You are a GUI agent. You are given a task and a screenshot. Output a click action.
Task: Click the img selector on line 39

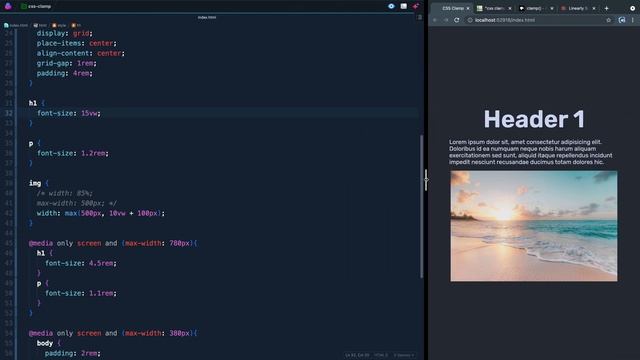[x=35, y=183]
